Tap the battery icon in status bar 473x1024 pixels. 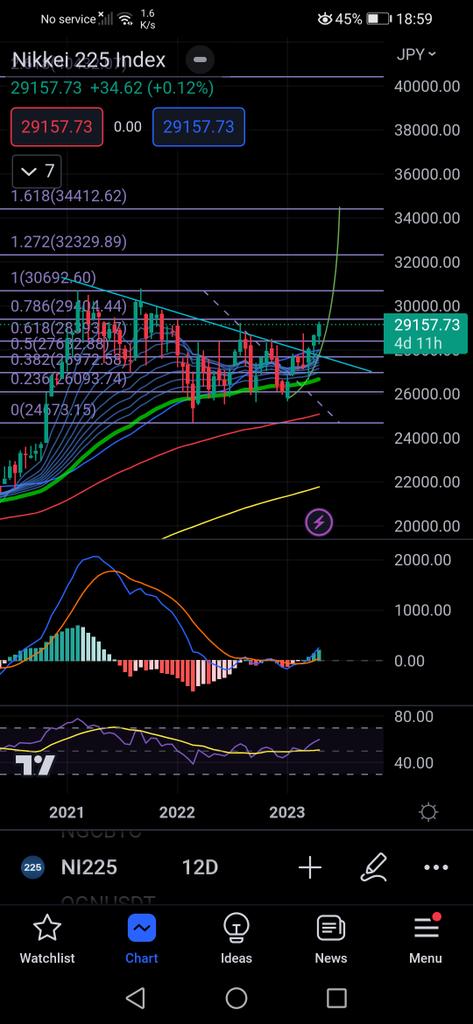click(x=378, y=19)
